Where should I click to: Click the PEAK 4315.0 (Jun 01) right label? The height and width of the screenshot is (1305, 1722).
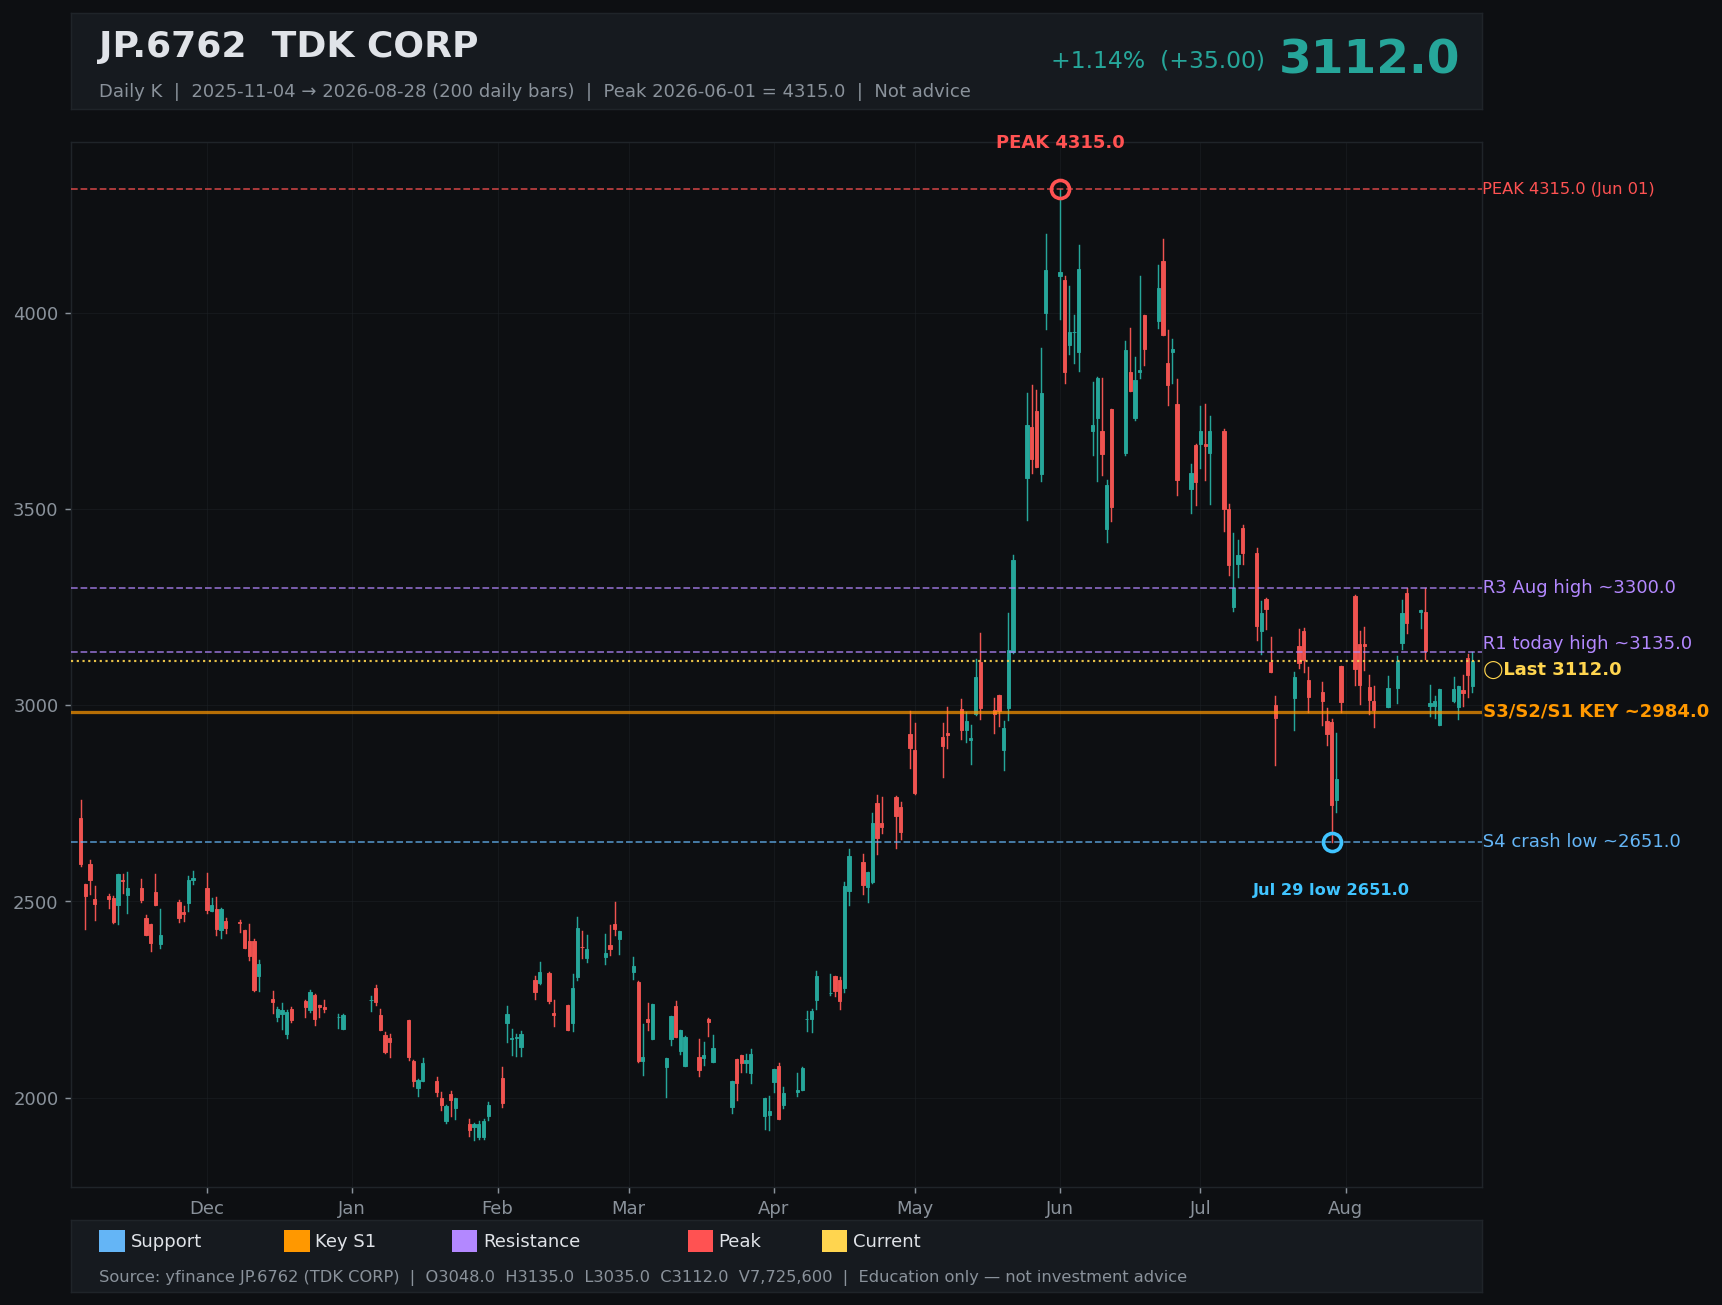pos(1567,189)
